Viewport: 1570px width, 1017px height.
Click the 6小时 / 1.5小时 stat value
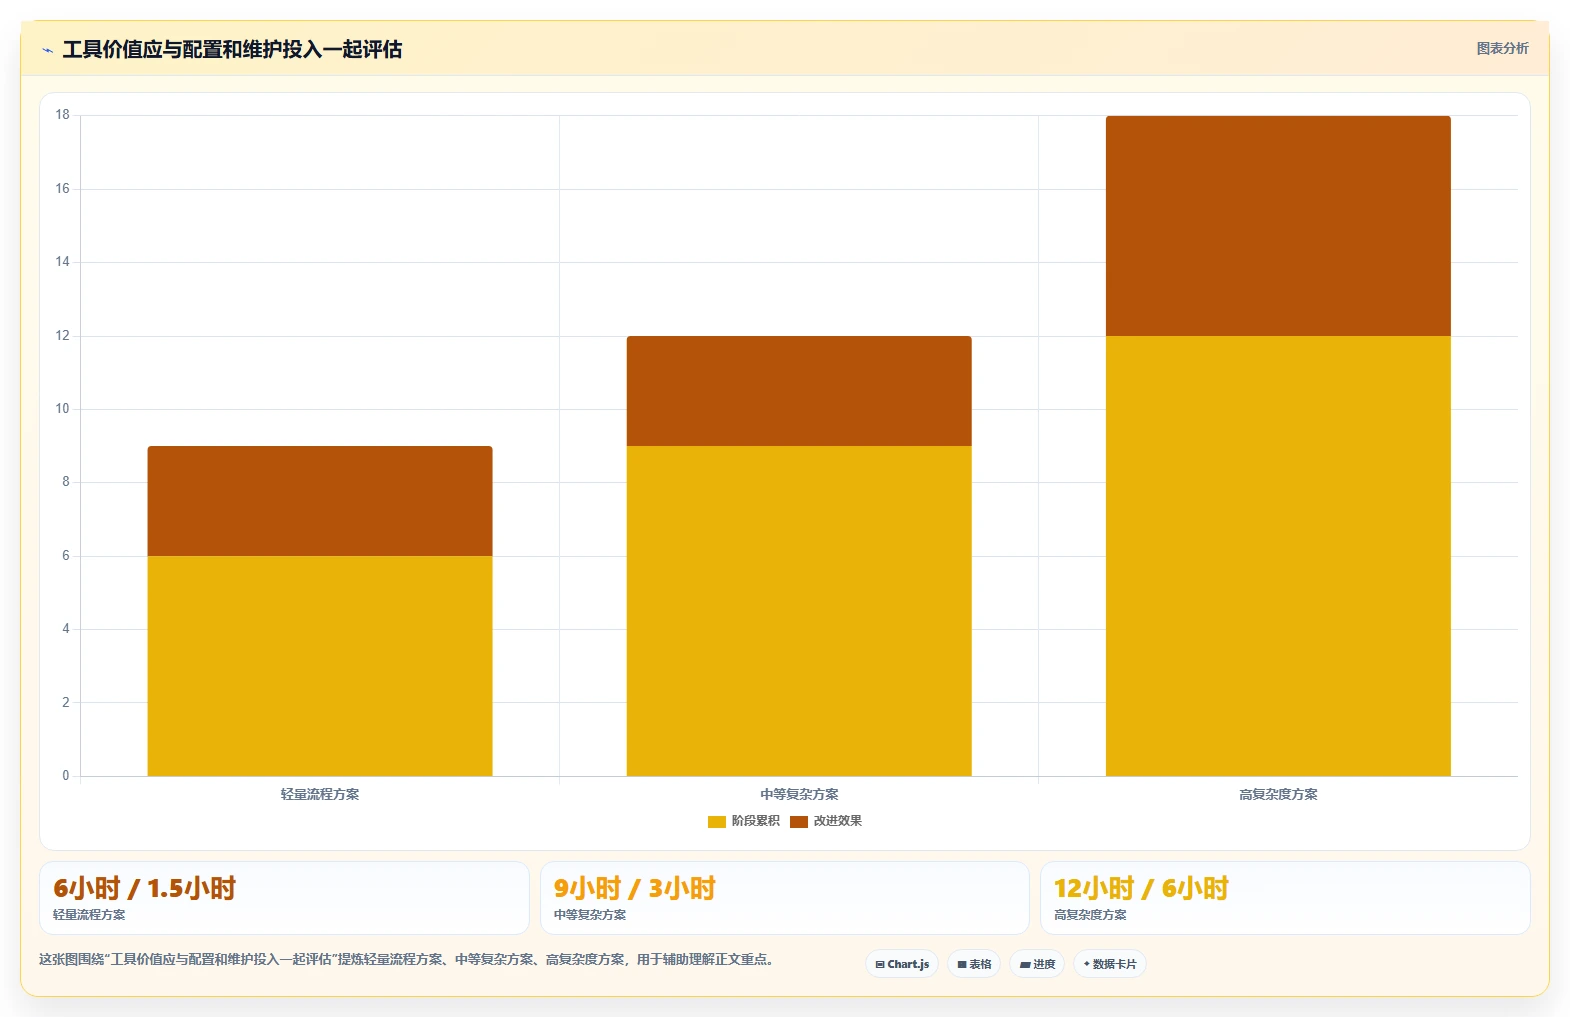[144, 888]
